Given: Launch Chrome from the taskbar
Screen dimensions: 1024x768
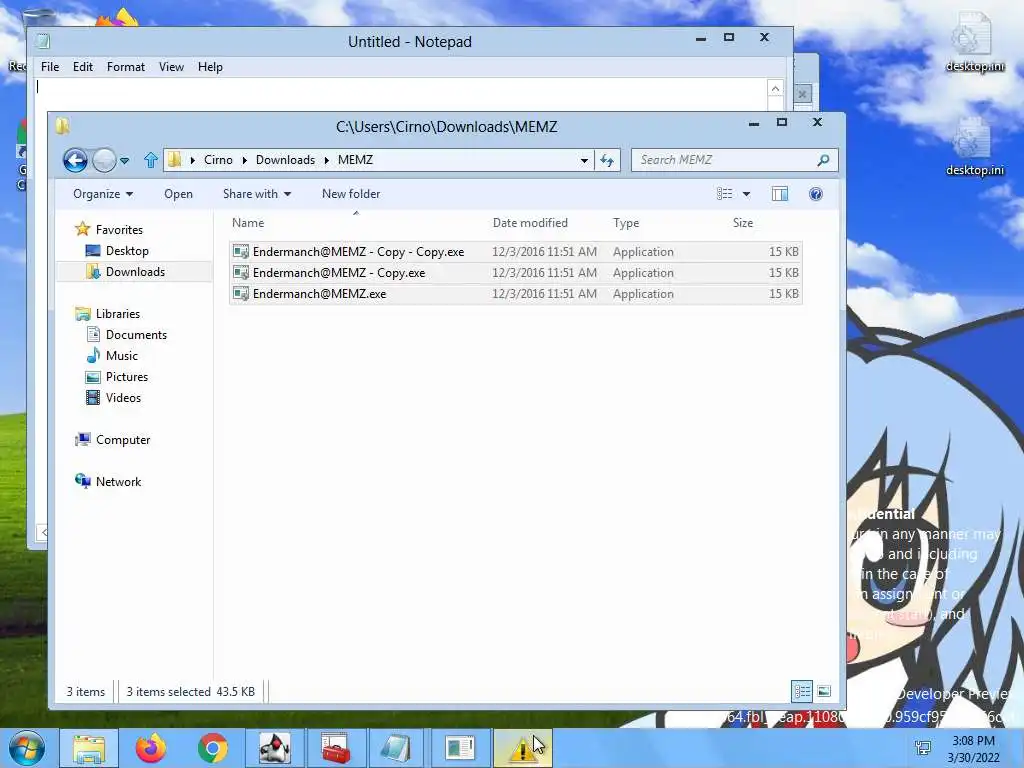Looking at the screenshot, I should click(212, 748).
